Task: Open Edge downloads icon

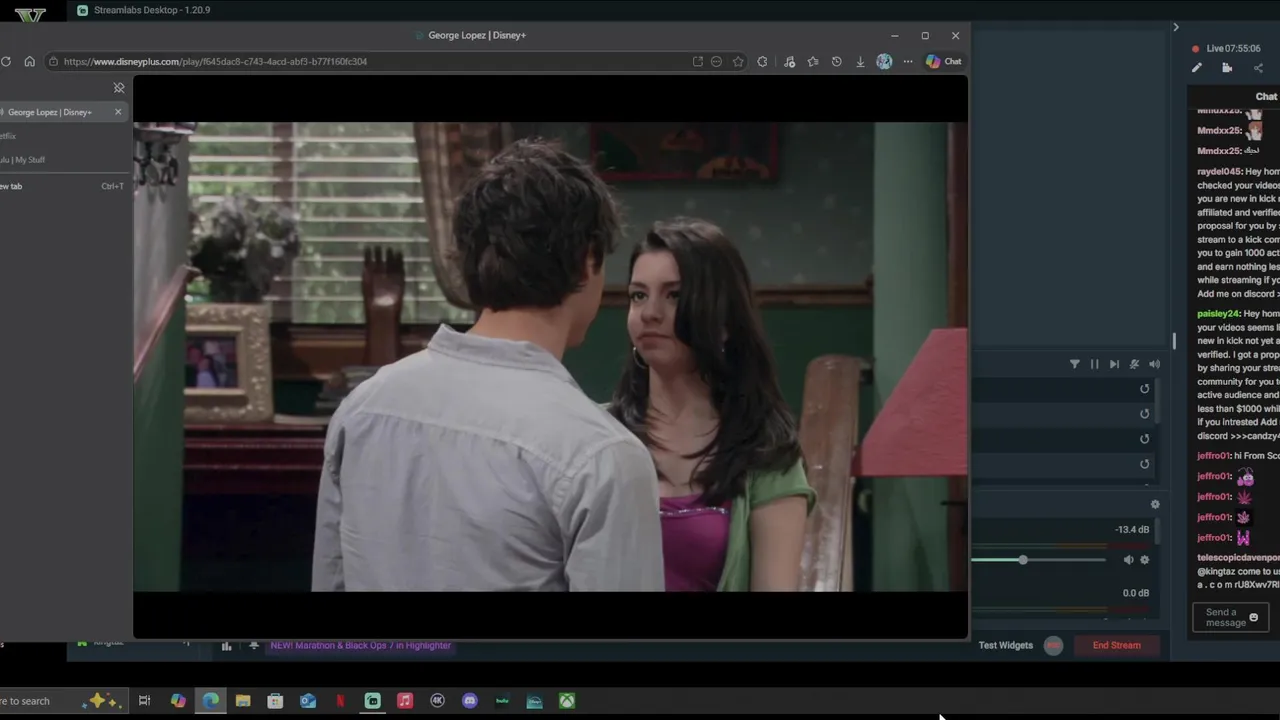Action: (x=860, y=61)
